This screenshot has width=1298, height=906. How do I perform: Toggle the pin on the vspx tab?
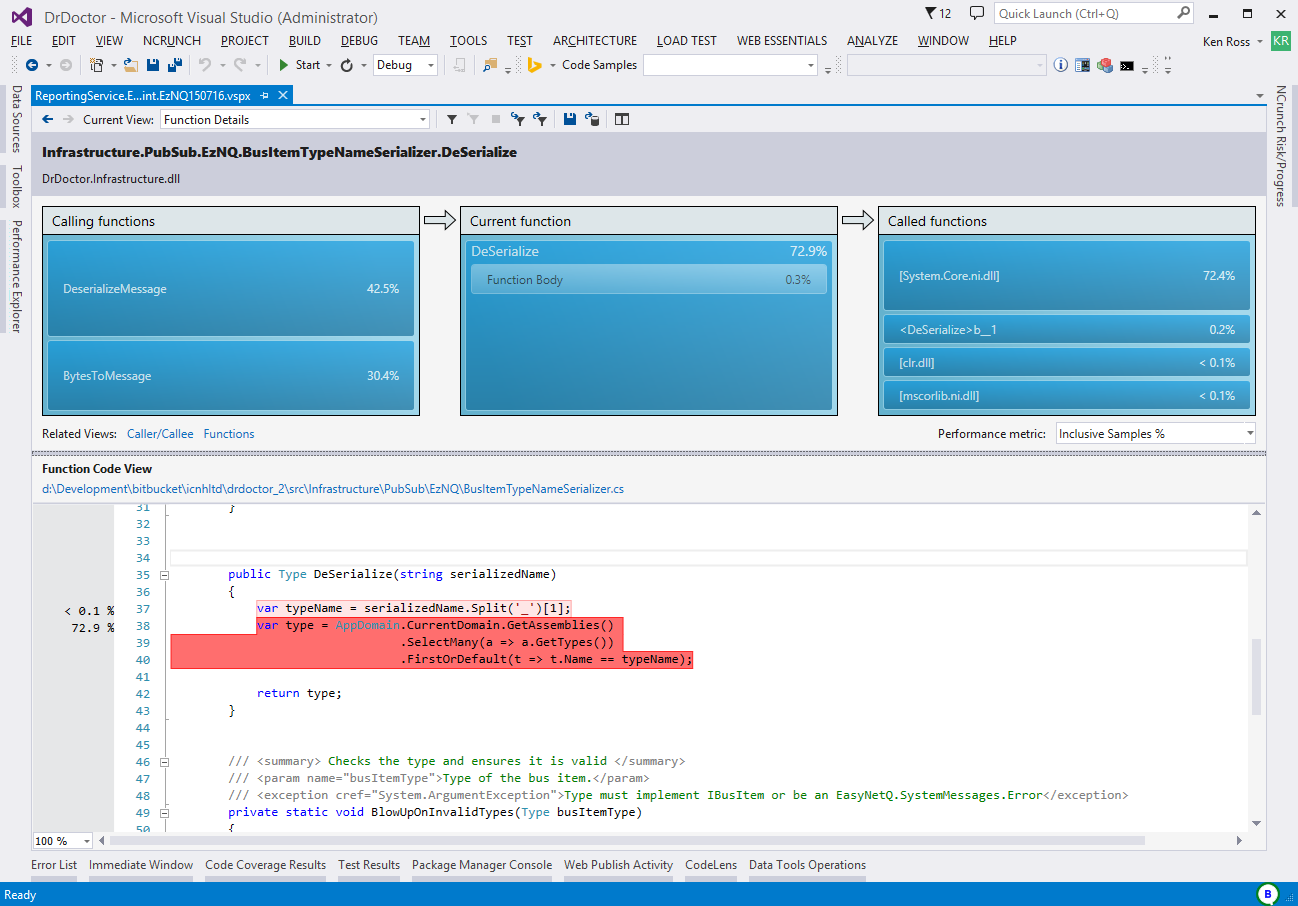(x=265, y=95)
